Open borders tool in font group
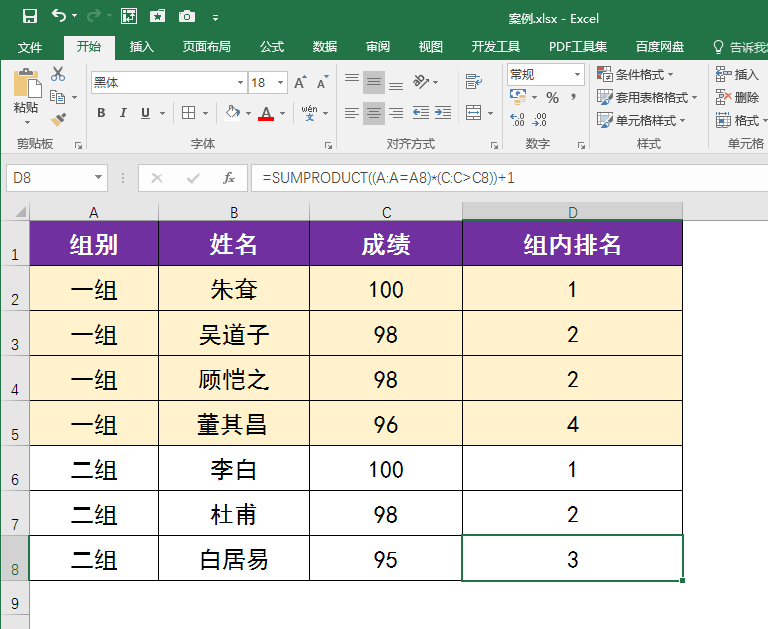The width and height of the screenshot is (768, 629). point(189,113)
